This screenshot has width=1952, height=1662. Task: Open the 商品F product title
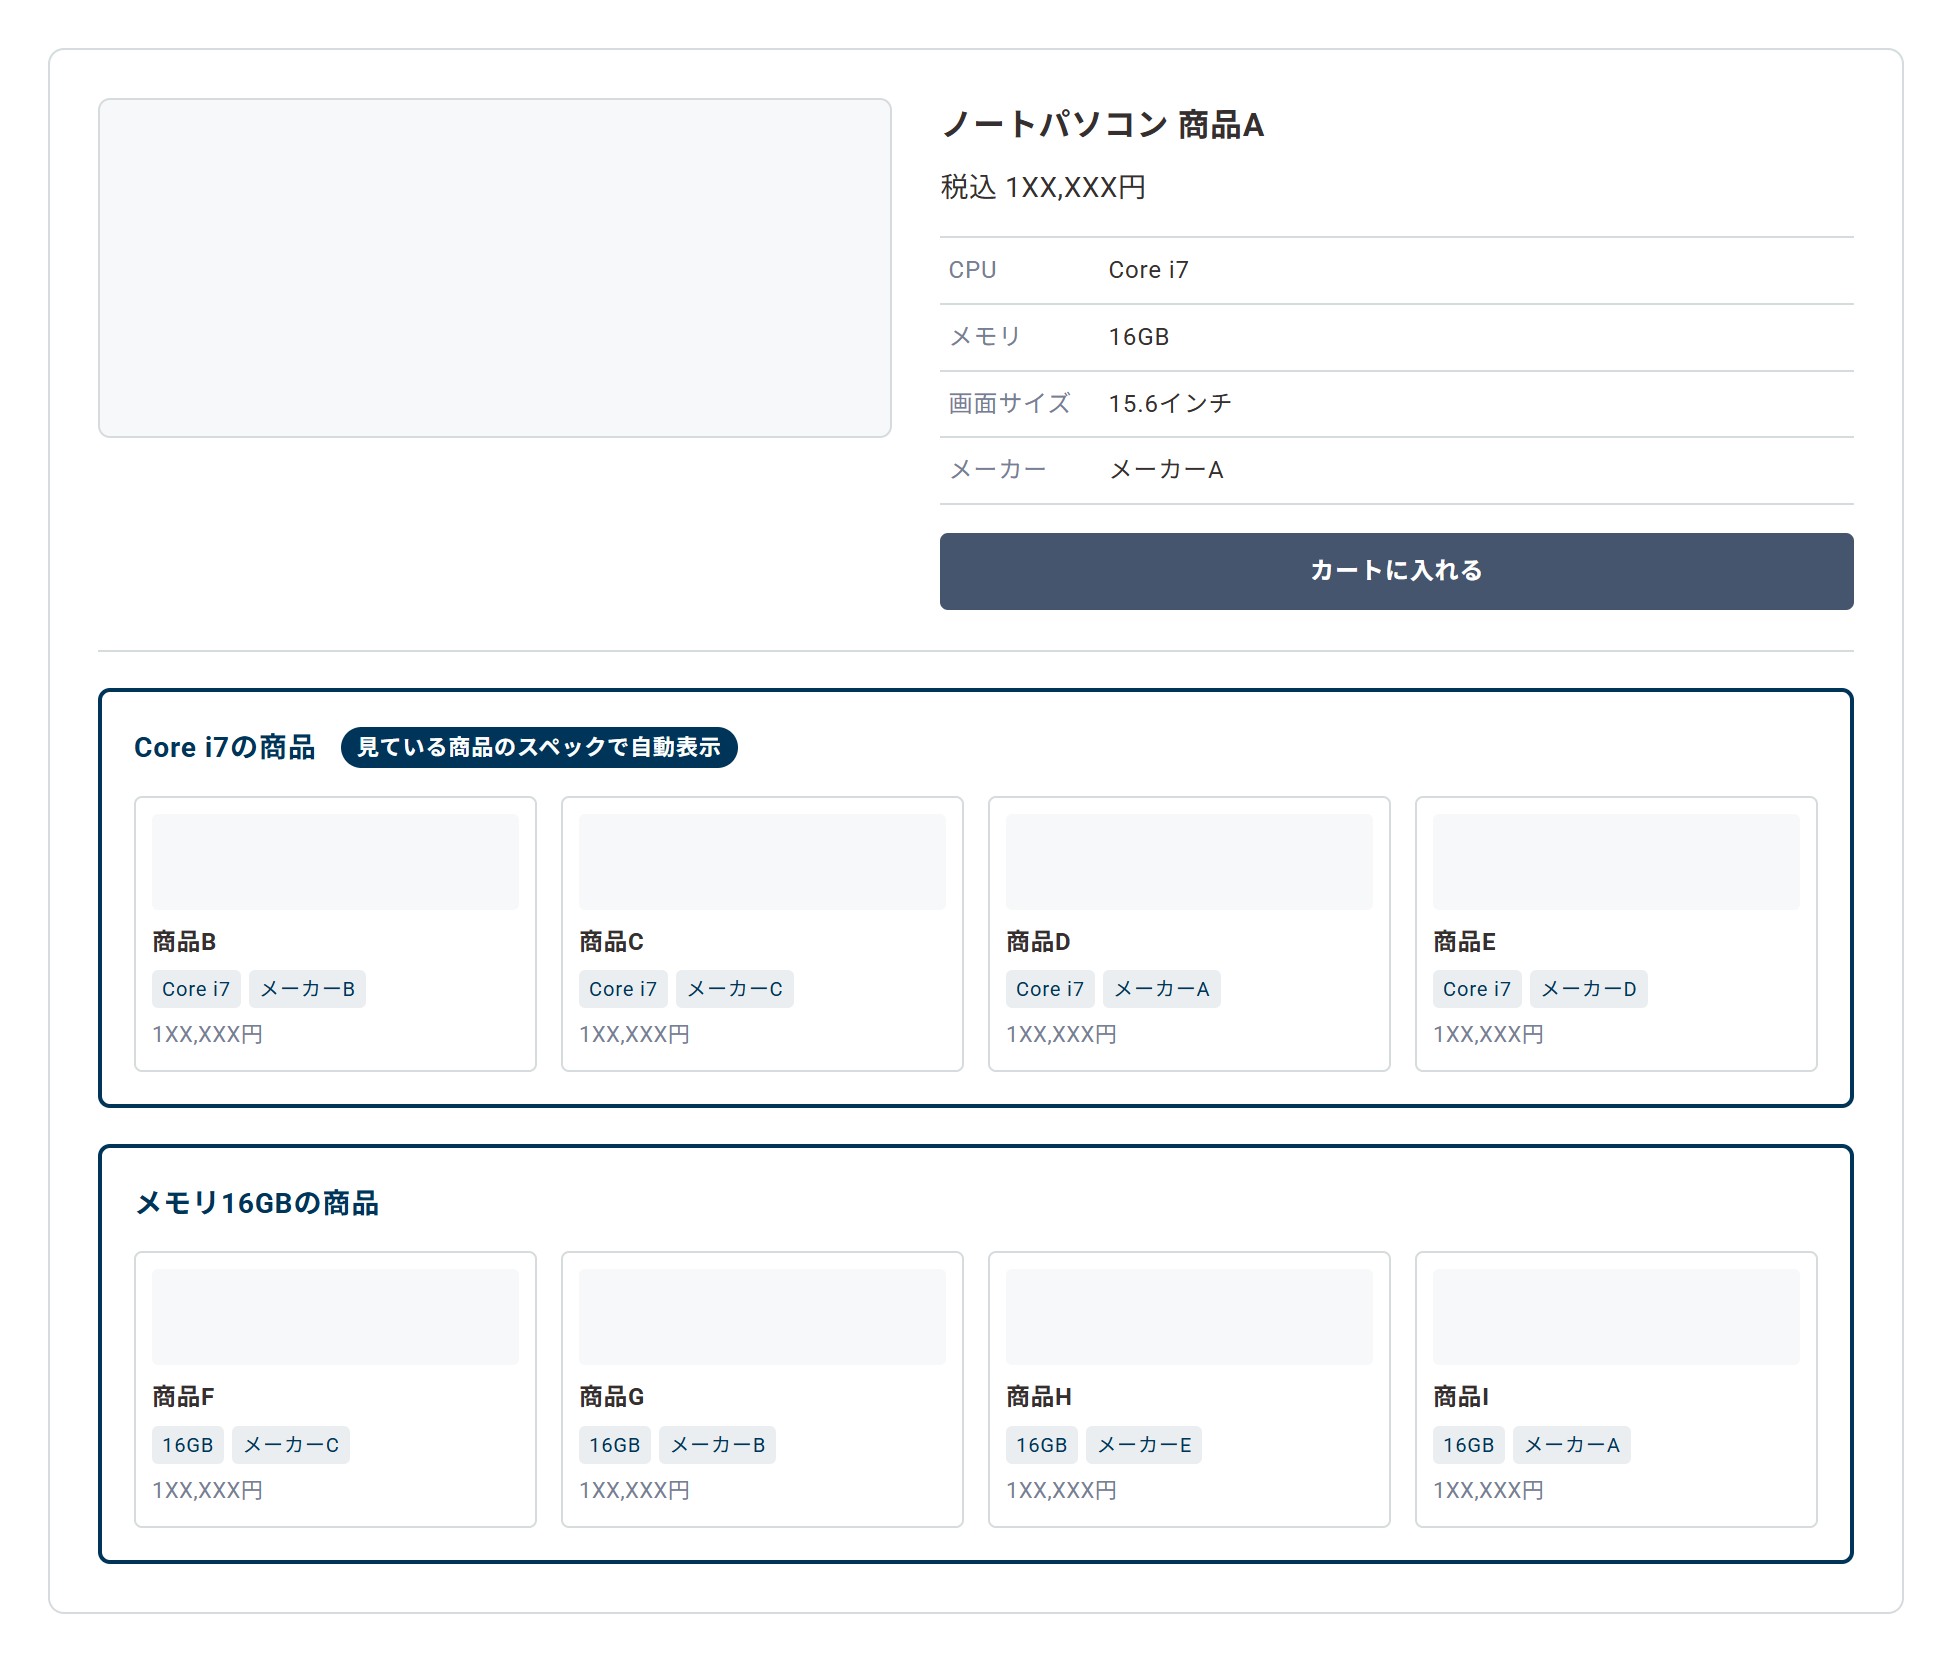click(x=183, y=1396)
